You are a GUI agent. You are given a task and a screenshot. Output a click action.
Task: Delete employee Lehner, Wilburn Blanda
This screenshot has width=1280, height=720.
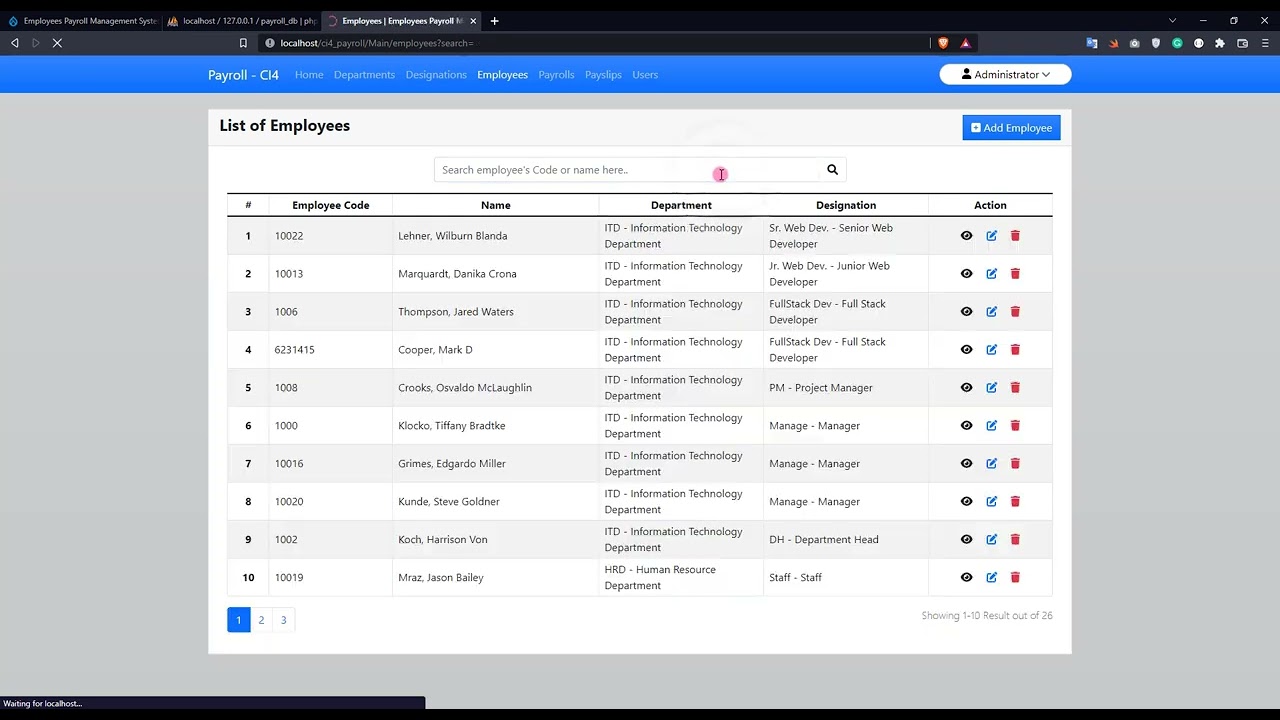pyautogui.click(x=1015, y=236)
